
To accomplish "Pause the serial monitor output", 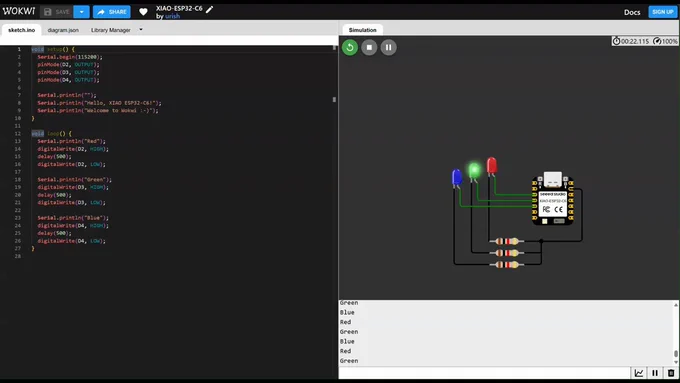I will (x=655, y=373).
